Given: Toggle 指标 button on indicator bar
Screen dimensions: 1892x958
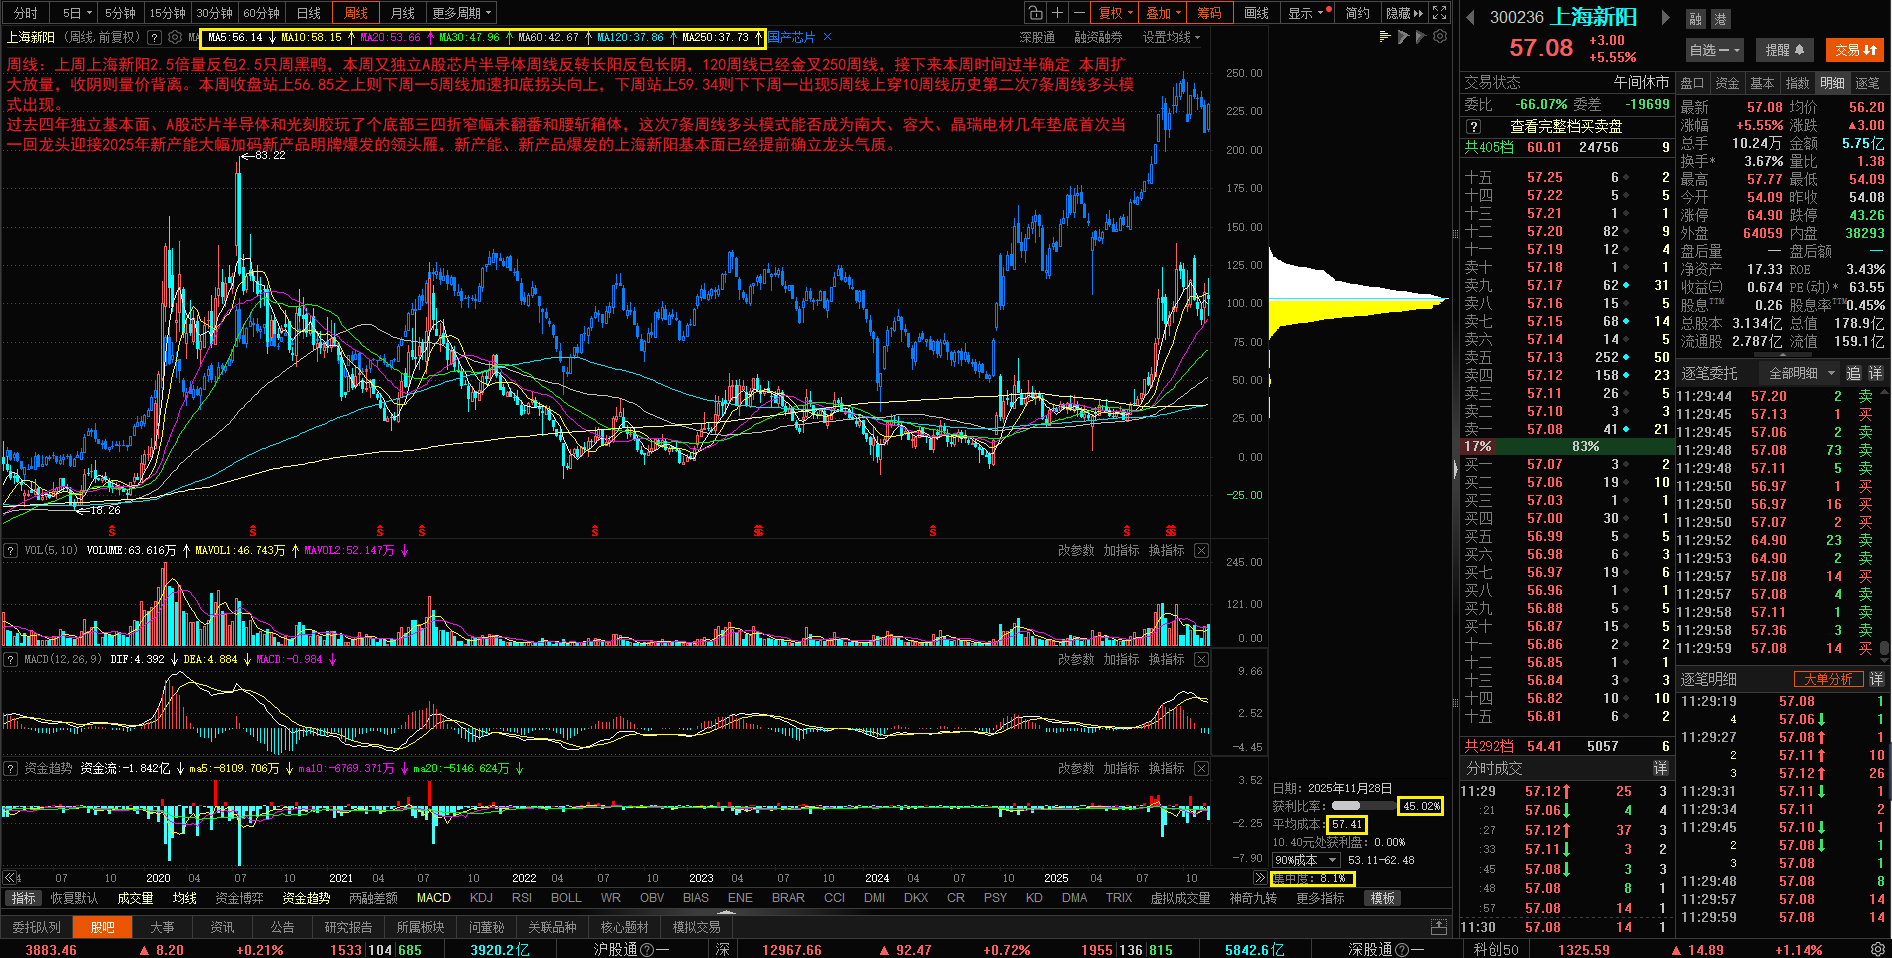Looking at the screenshot, I should (x=23, y=898).
